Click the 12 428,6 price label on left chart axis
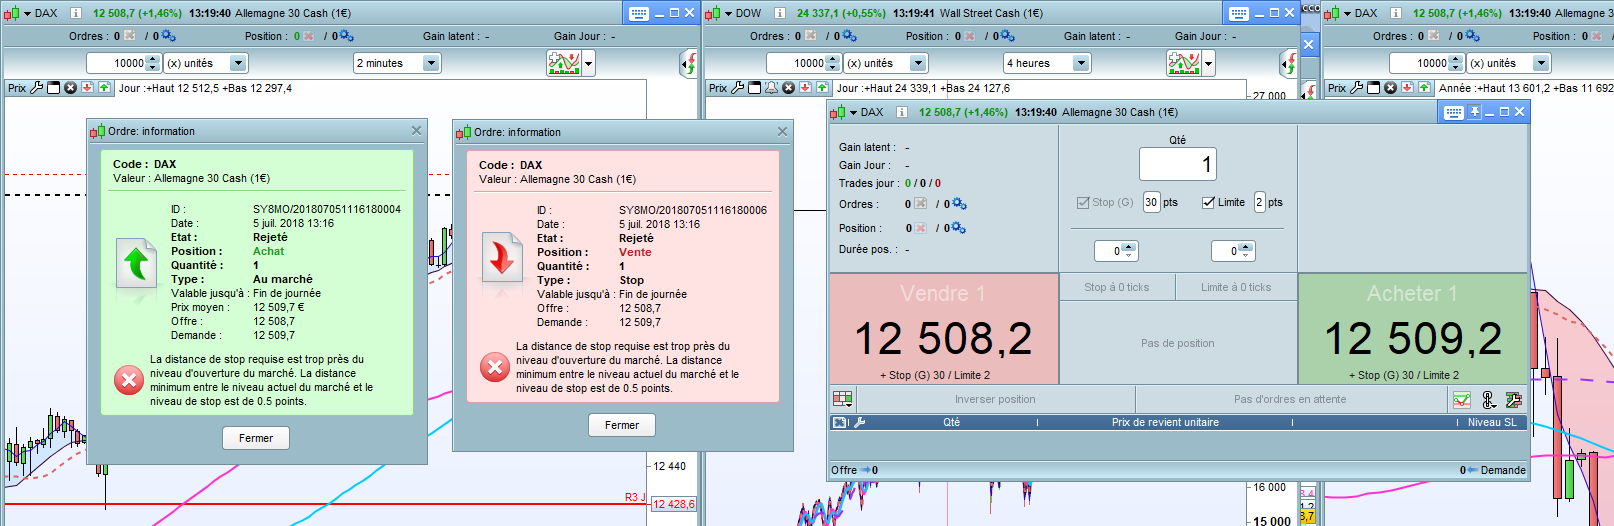This screenshot has width=1614, height=526. point(674,504)
